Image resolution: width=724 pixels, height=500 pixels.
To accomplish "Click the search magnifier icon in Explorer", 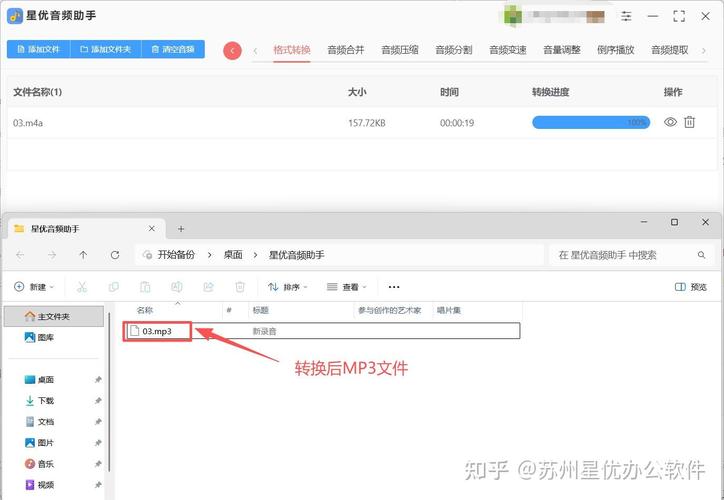I will pos(701,255).
